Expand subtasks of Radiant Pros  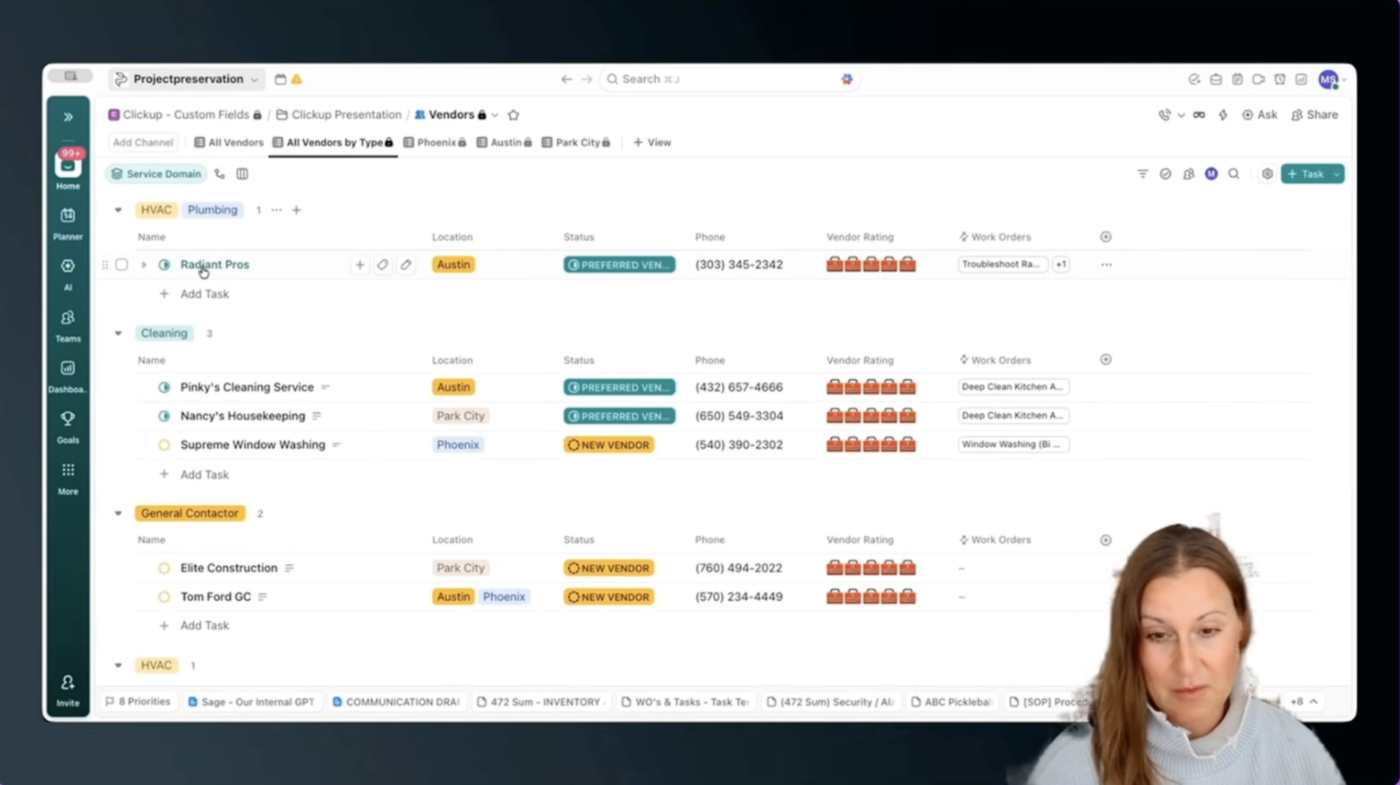coord(144,265)
